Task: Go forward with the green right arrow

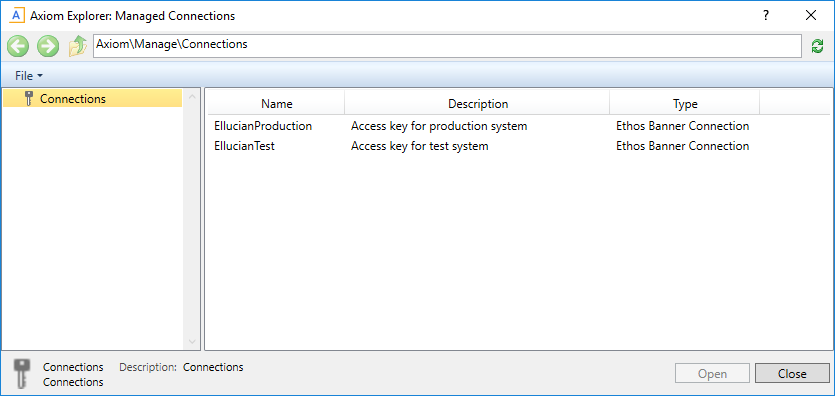Action: [48, 47]
